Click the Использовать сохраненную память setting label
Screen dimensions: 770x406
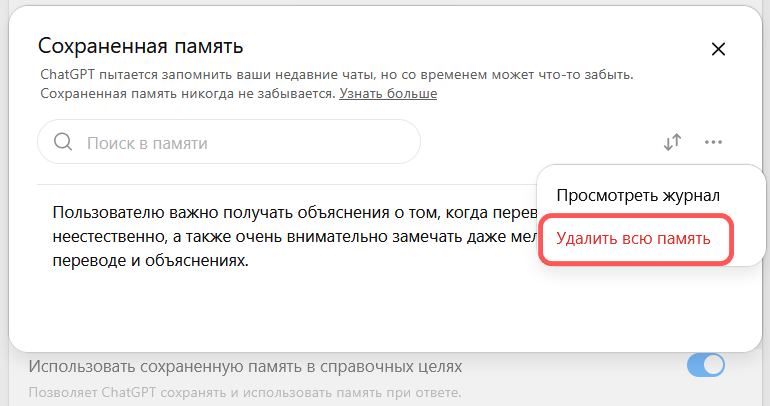(245, 366)
